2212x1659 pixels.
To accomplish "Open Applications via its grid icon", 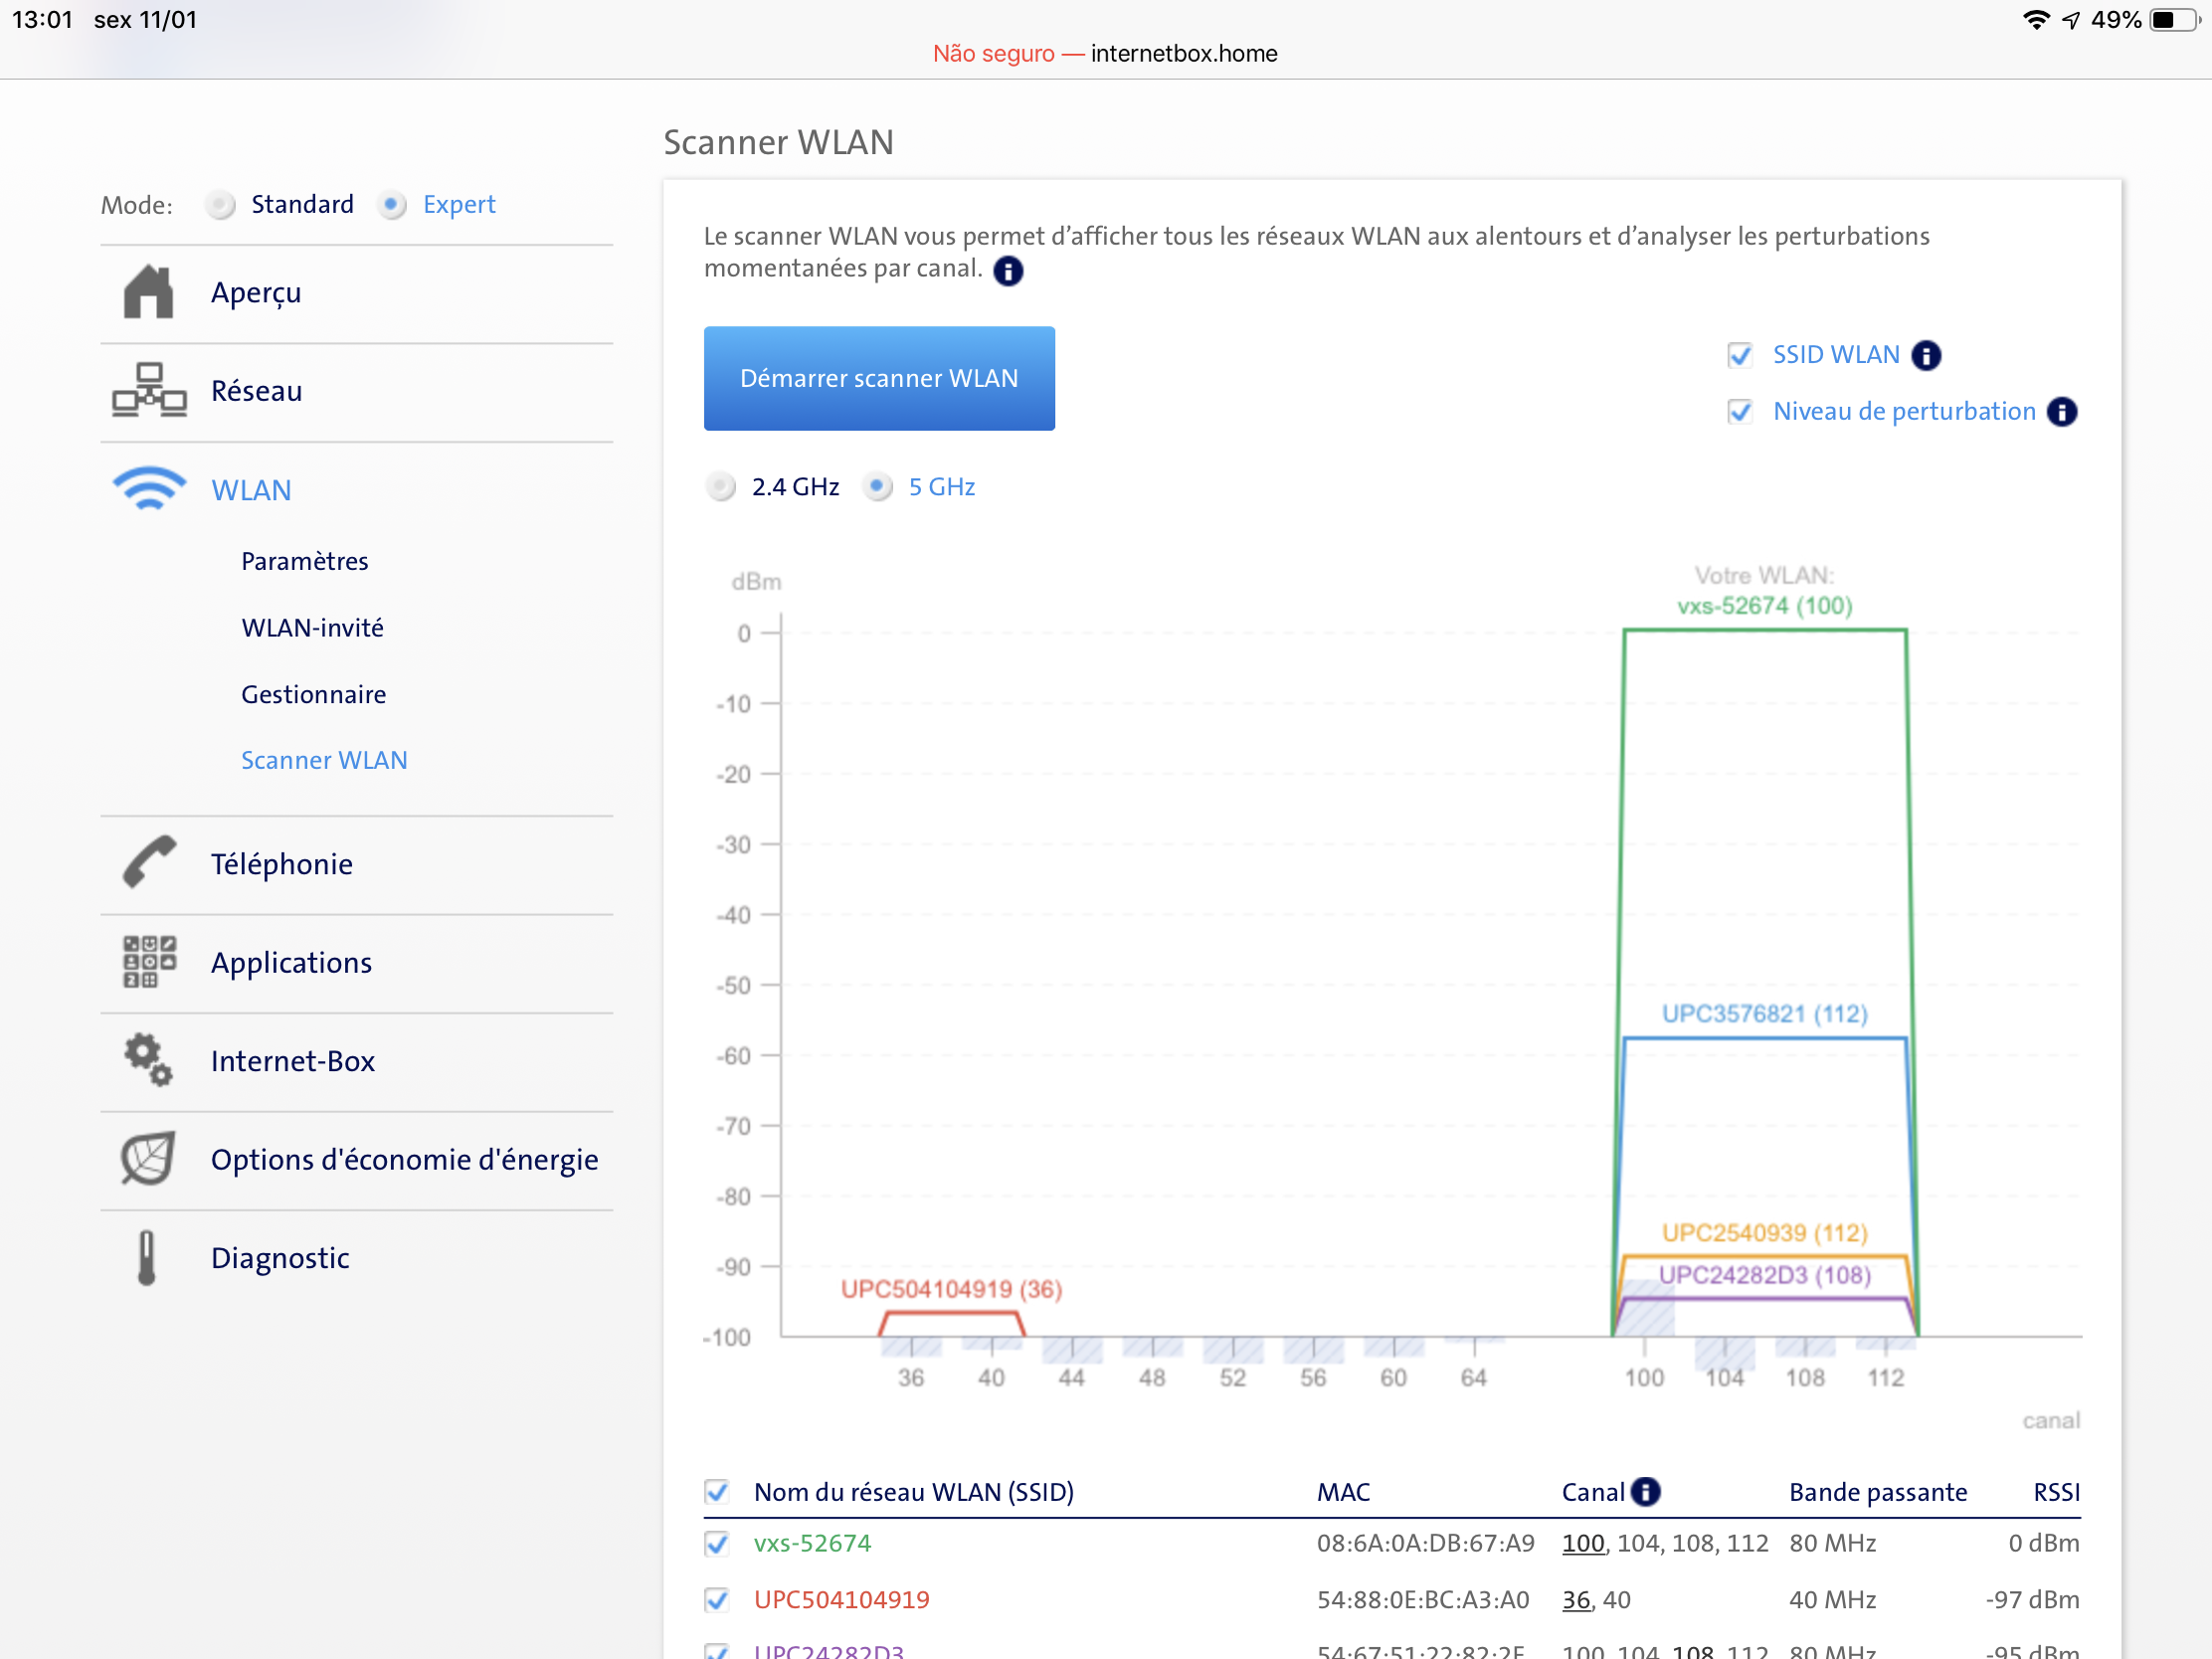I will (148, 961).
